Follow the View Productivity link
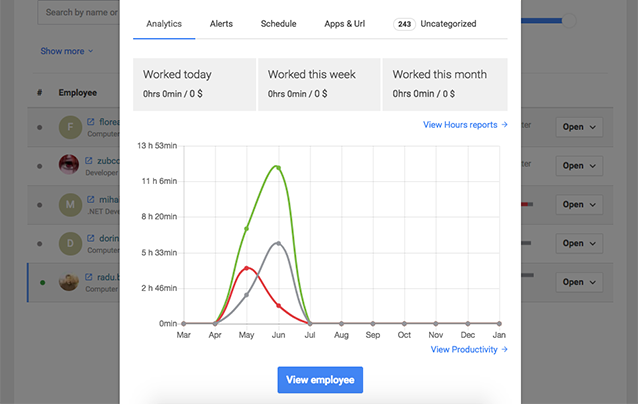The height and width of the screenshot is (404, 638). tap(469, 349)
